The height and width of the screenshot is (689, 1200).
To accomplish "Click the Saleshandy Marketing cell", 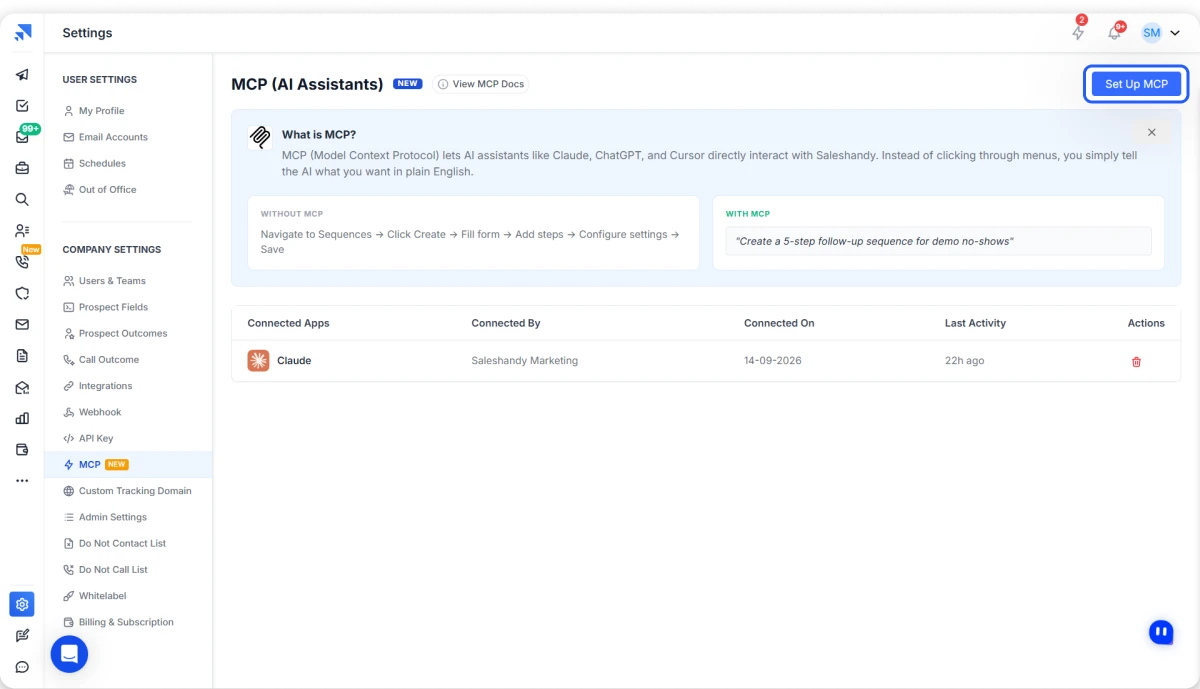I will tap(524, 361).
